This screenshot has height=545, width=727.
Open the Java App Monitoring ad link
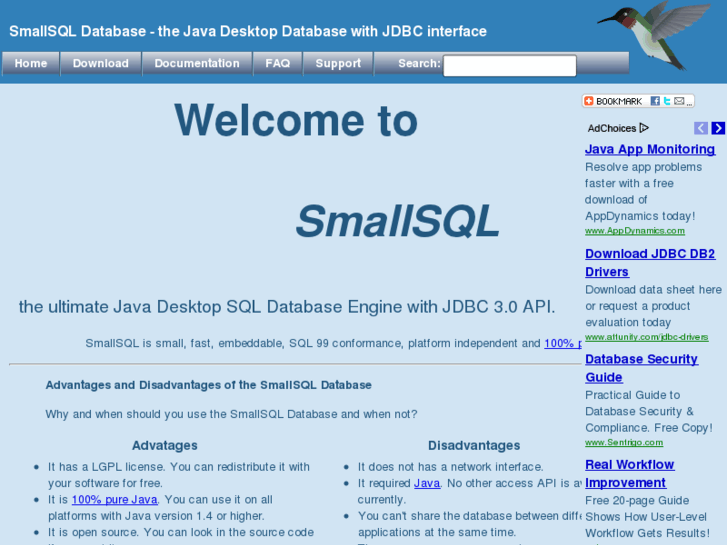tap(650, 149)
